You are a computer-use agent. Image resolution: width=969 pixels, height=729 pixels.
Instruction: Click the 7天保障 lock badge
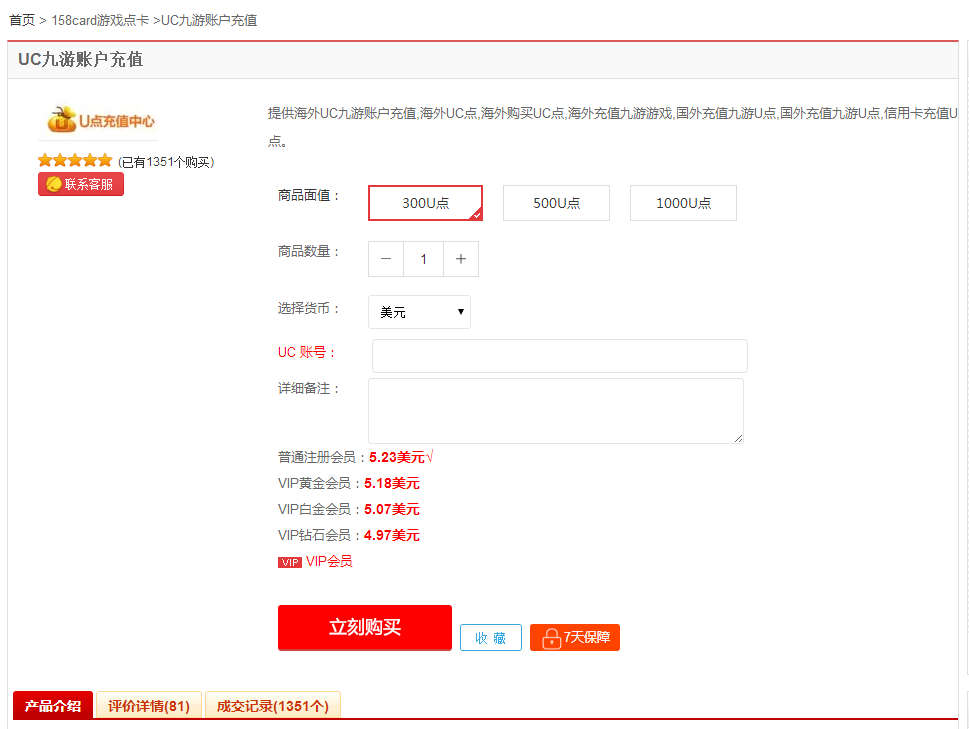tap(575, 638)
